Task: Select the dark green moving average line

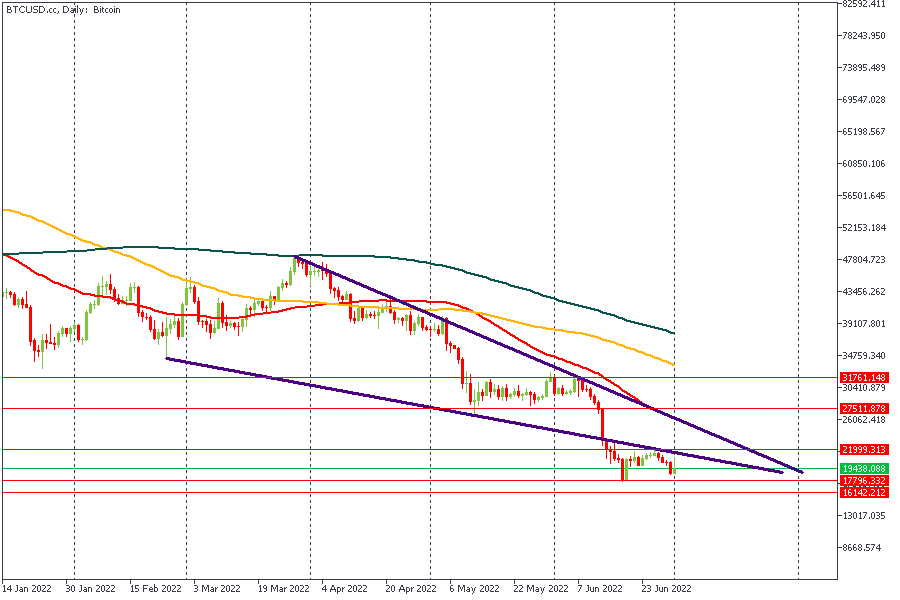Action: [500, 271]
